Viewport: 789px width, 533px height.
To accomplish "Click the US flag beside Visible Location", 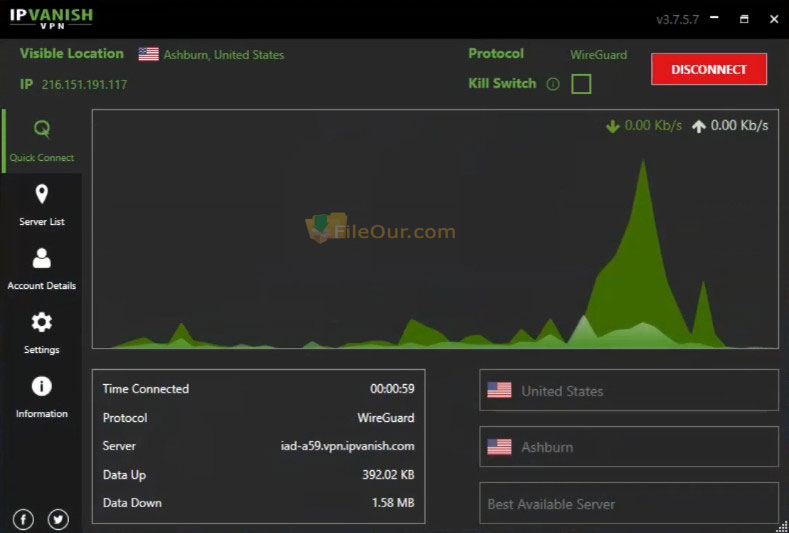I will click(149, 54).
